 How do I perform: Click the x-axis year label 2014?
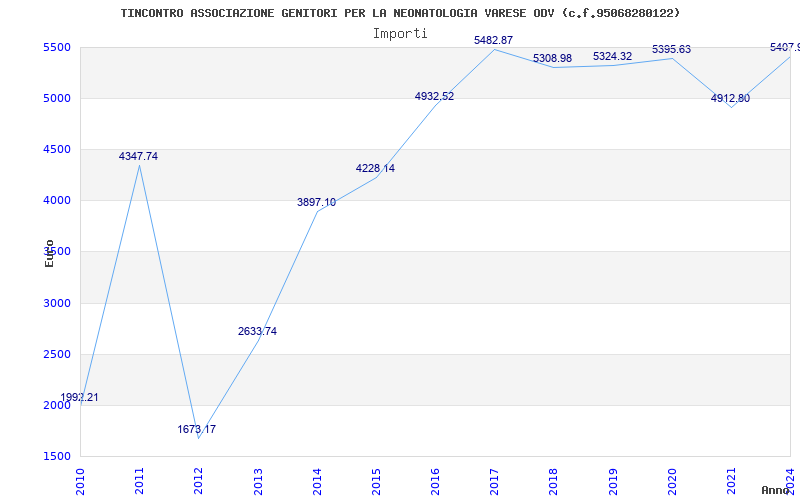coord(317,481)
